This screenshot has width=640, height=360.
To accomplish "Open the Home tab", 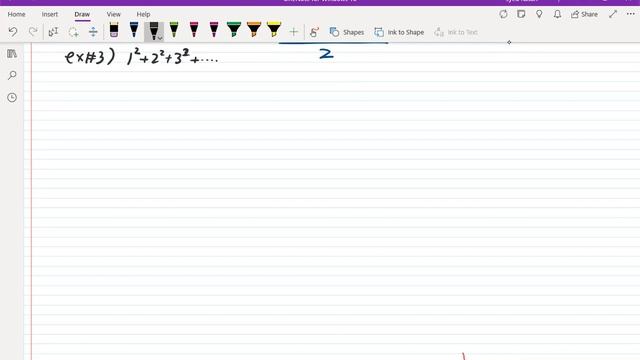I will click(16, 14).
